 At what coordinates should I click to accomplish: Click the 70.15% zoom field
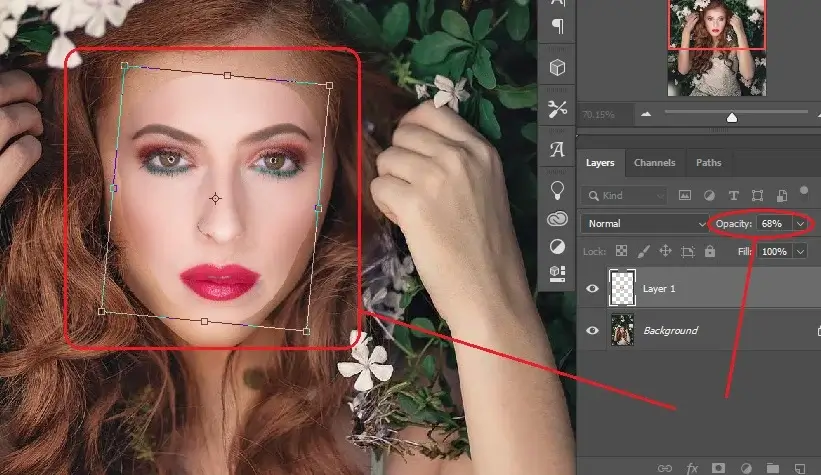604,114
